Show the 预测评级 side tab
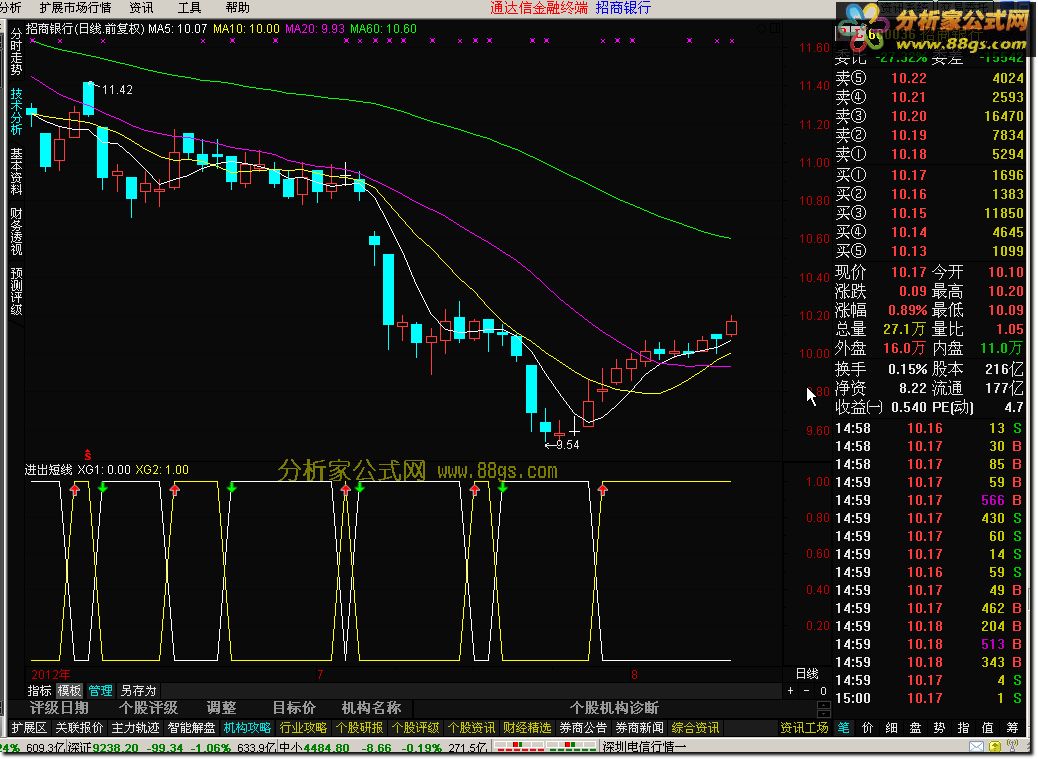The width and height of the screenshot is (1038, 759). click(x=16, y=291)
